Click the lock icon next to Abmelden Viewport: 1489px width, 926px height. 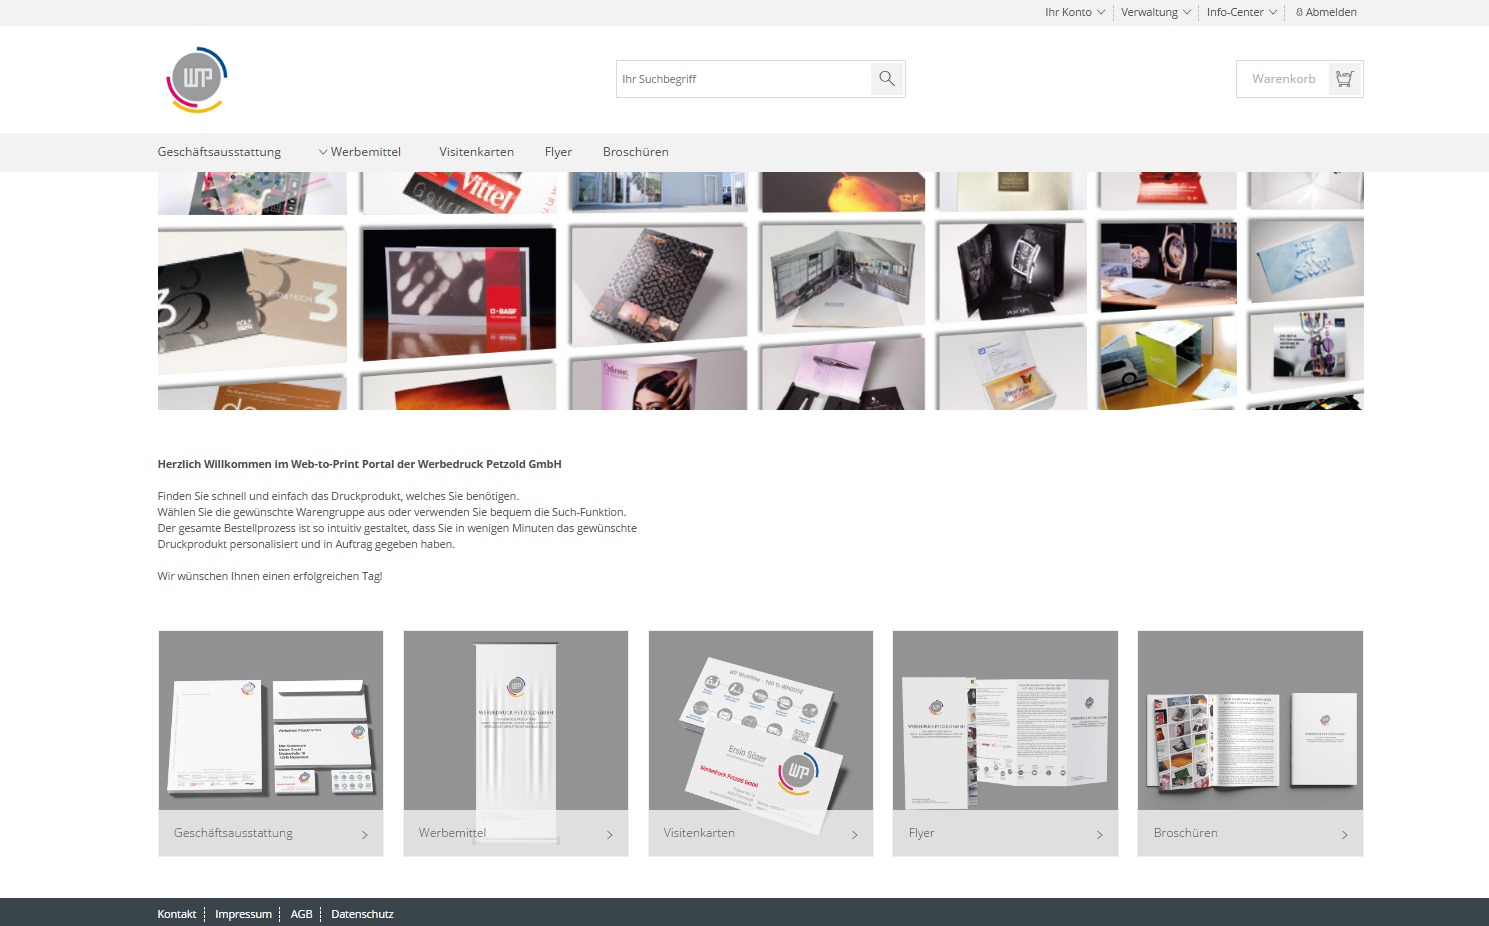click(1298, 12)
